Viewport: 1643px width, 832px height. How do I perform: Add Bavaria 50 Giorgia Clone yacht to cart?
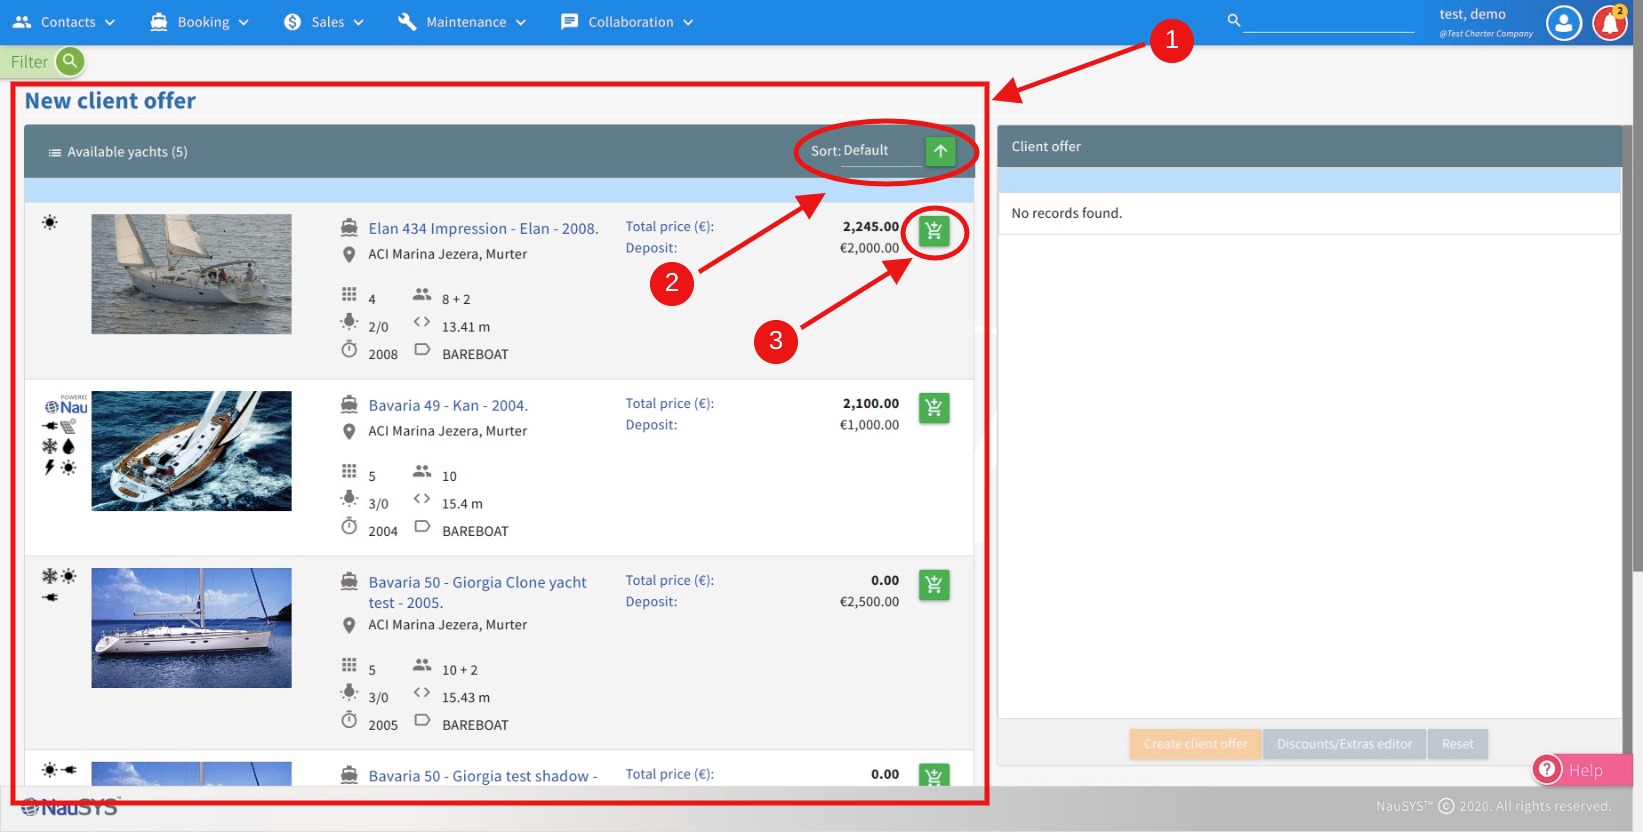[933, 585]
